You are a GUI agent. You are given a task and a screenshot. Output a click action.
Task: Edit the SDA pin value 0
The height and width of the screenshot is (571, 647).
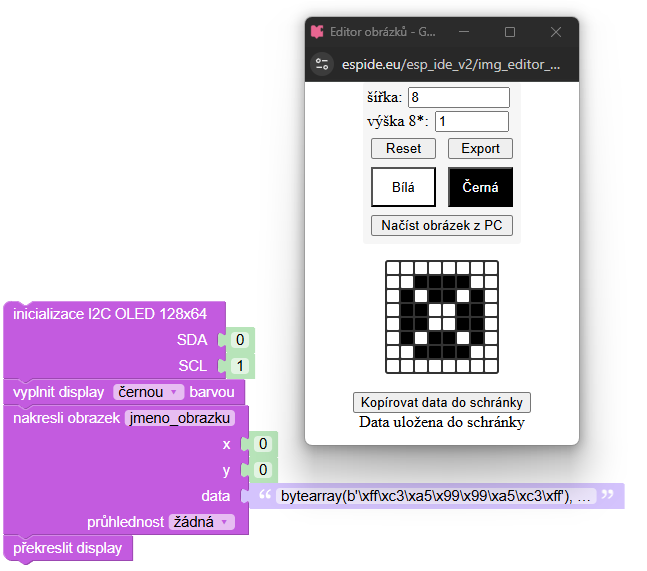240,340
